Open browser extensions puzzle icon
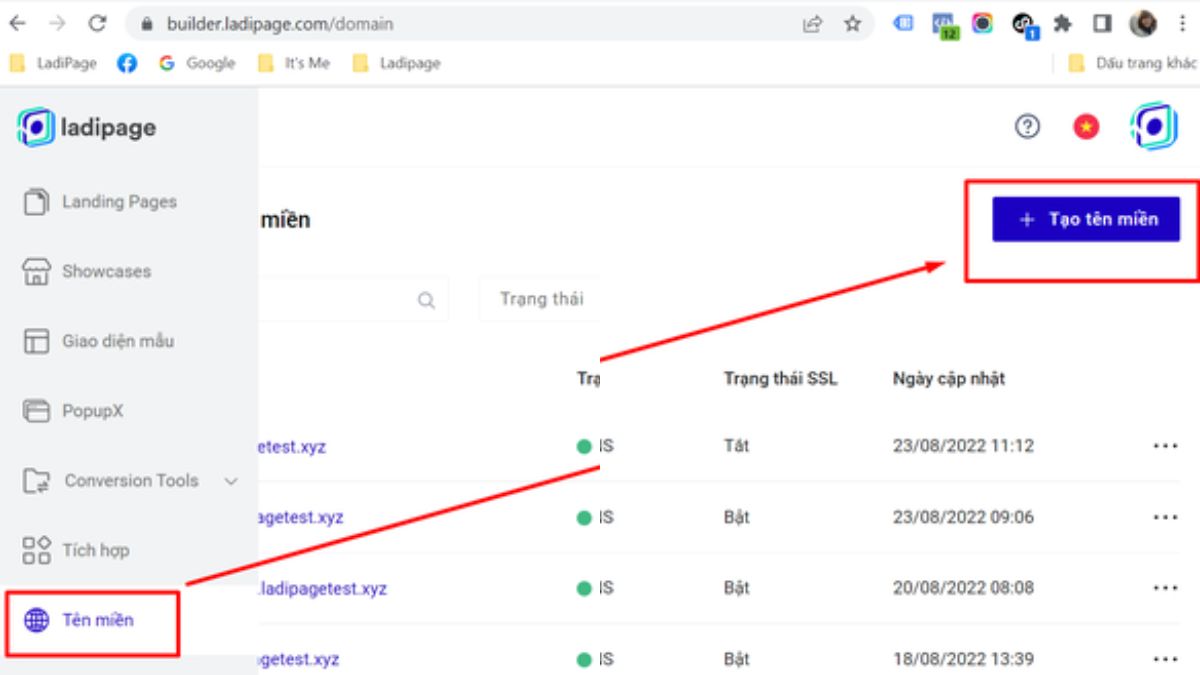1200x675 pixels. [1063, 24]
